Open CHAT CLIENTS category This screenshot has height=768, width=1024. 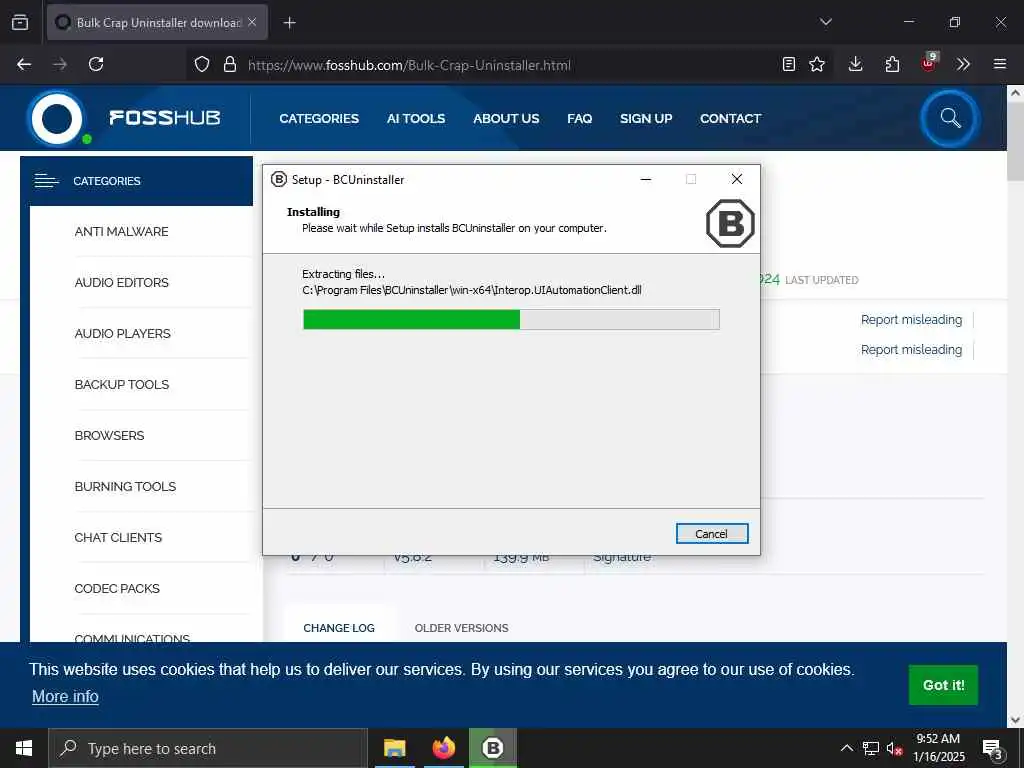point(118,537)
